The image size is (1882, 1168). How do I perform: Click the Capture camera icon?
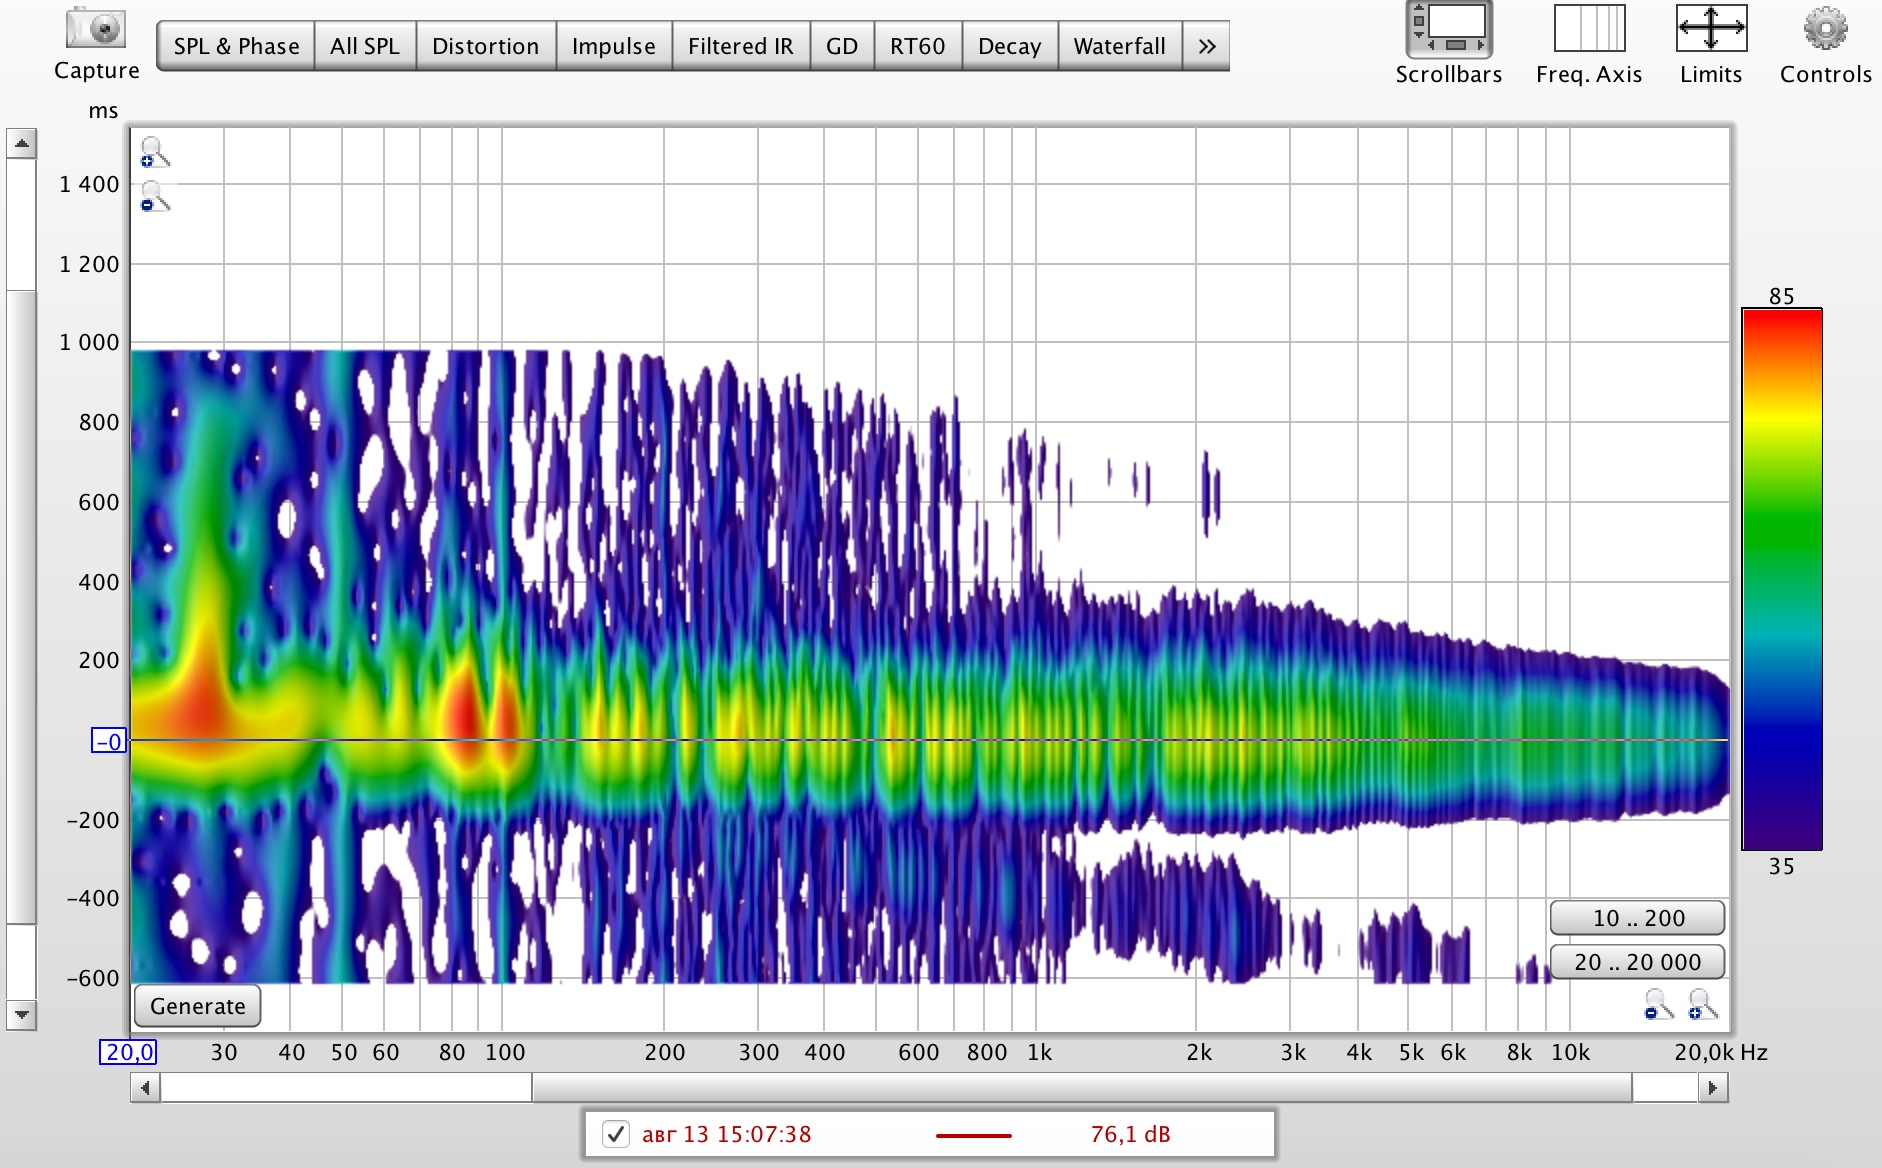(96, 28)
